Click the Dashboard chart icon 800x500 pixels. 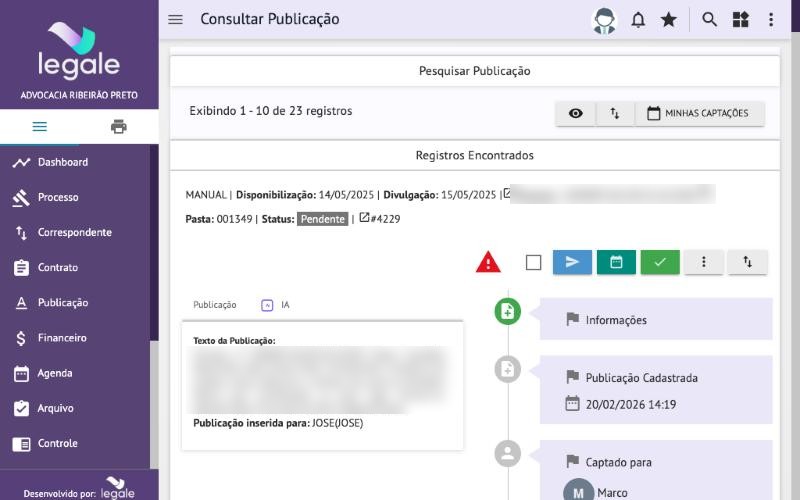[21, 163]
